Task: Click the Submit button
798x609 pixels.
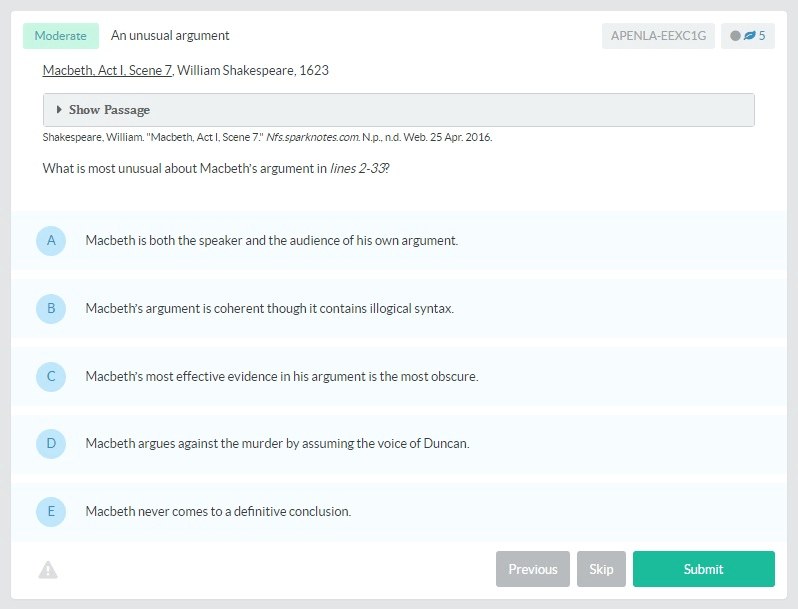Action: click(x=704, y=569)
